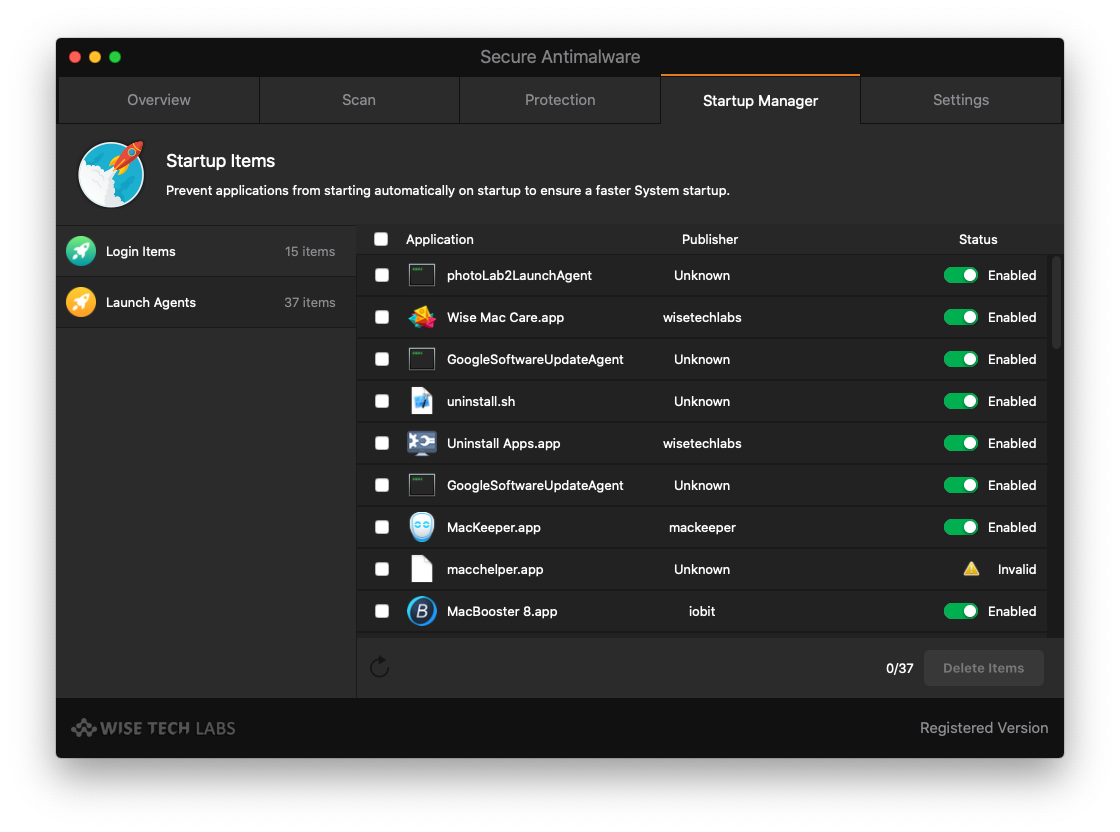The height and width of the screenshot is (832, 1120).
Task: Click the Invalid status text
Action: point(1016,569)
